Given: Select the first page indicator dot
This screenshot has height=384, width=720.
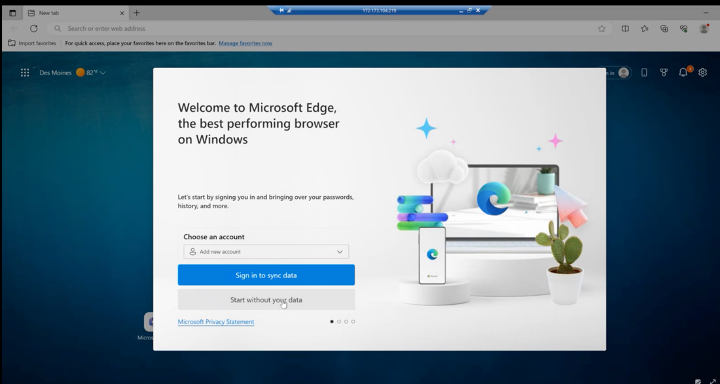Looking at the screenshot, I should point(332,322).
